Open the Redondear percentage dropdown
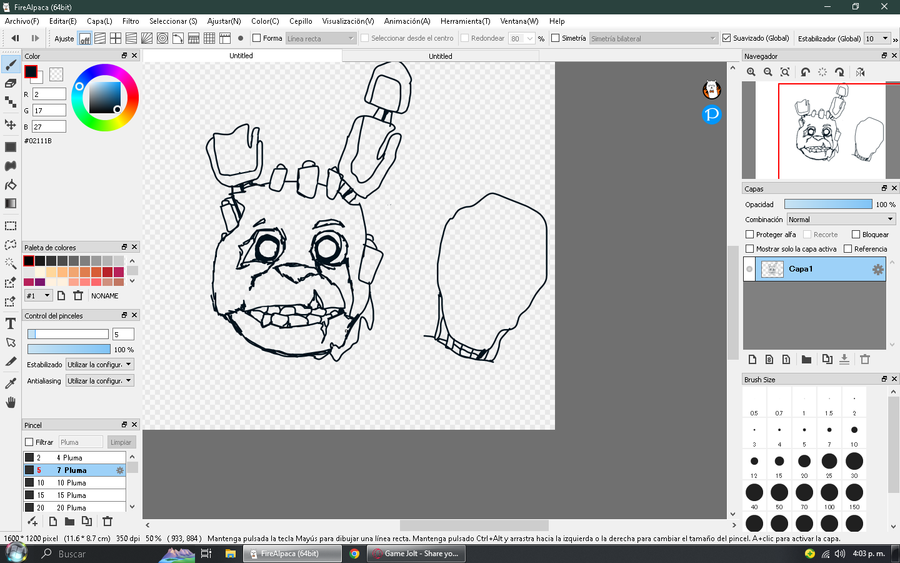This screenshot has width=900, height=563. pos(522,38)
